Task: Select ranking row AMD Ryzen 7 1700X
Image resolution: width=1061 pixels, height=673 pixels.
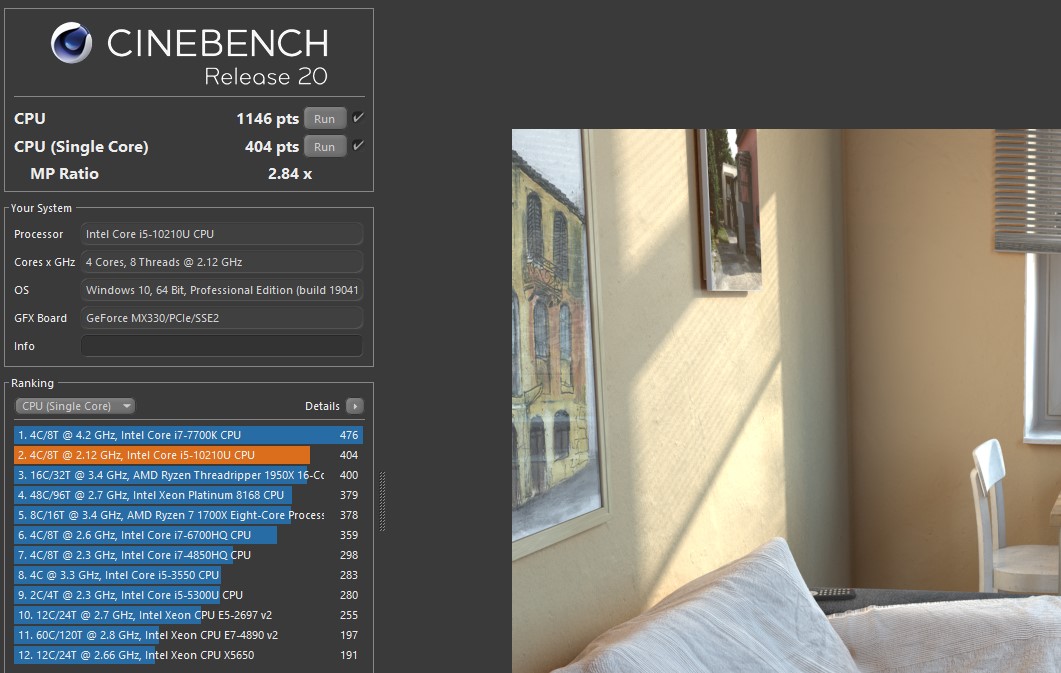Action: (188, 515)
